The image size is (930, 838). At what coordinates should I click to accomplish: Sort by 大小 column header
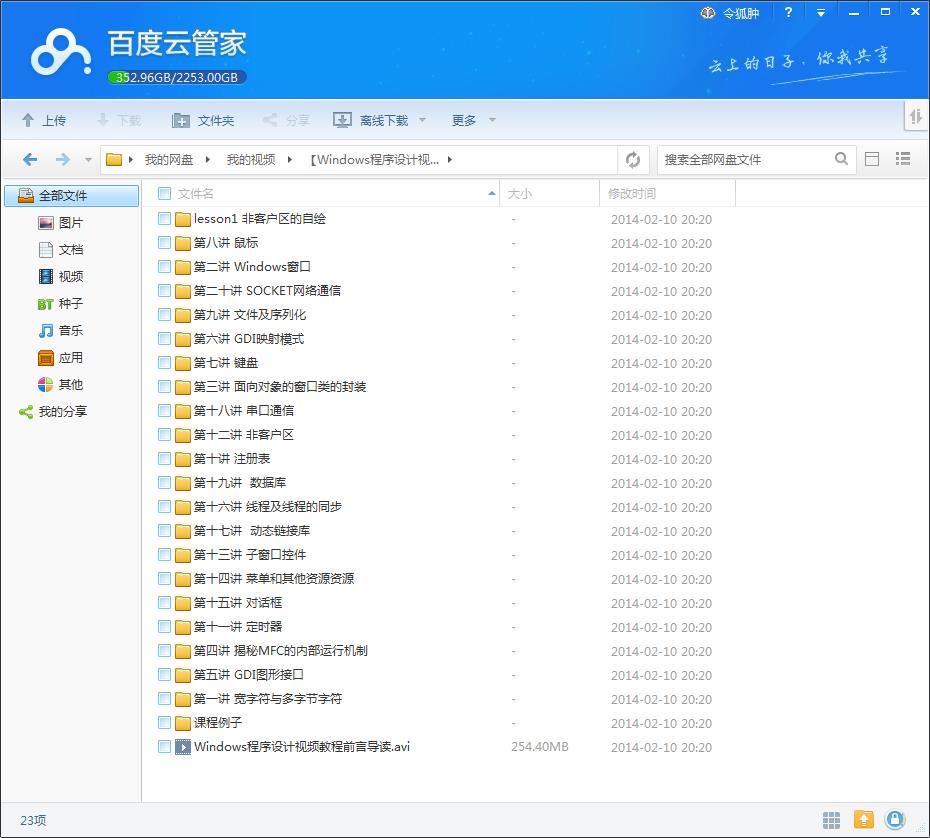pyautogui.click(x=549, y=193)
